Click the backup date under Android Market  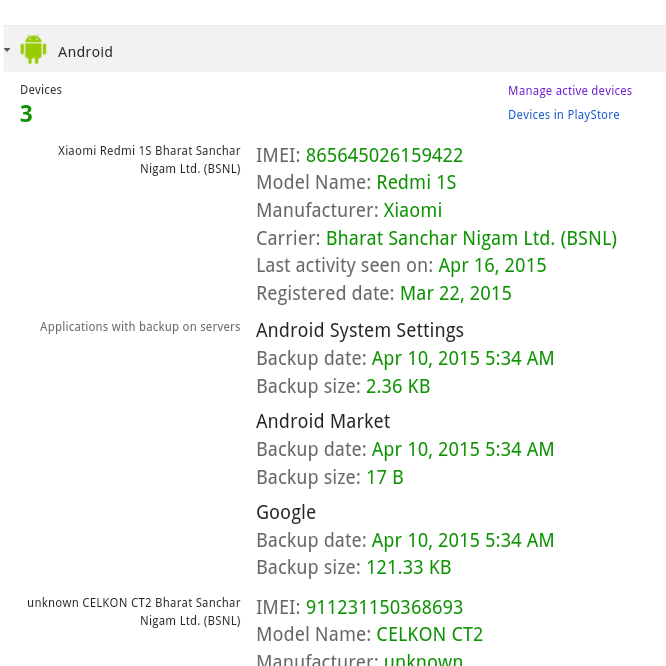[463, 449]
